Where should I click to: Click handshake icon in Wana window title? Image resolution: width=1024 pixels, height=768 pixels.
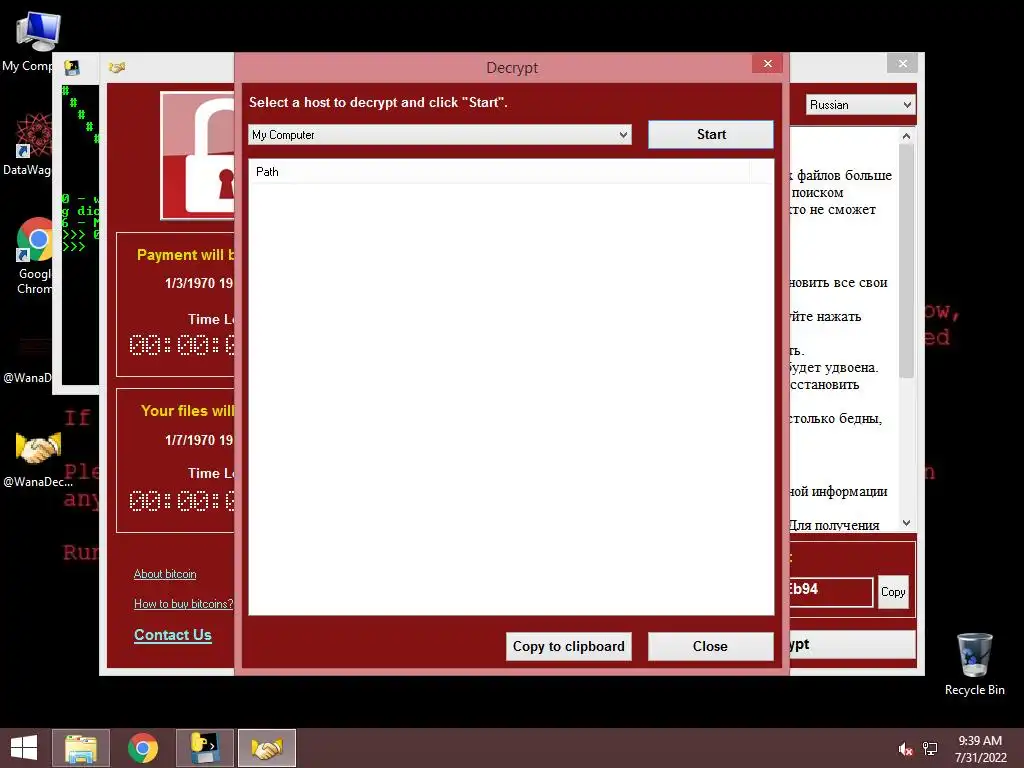point(117,67)
